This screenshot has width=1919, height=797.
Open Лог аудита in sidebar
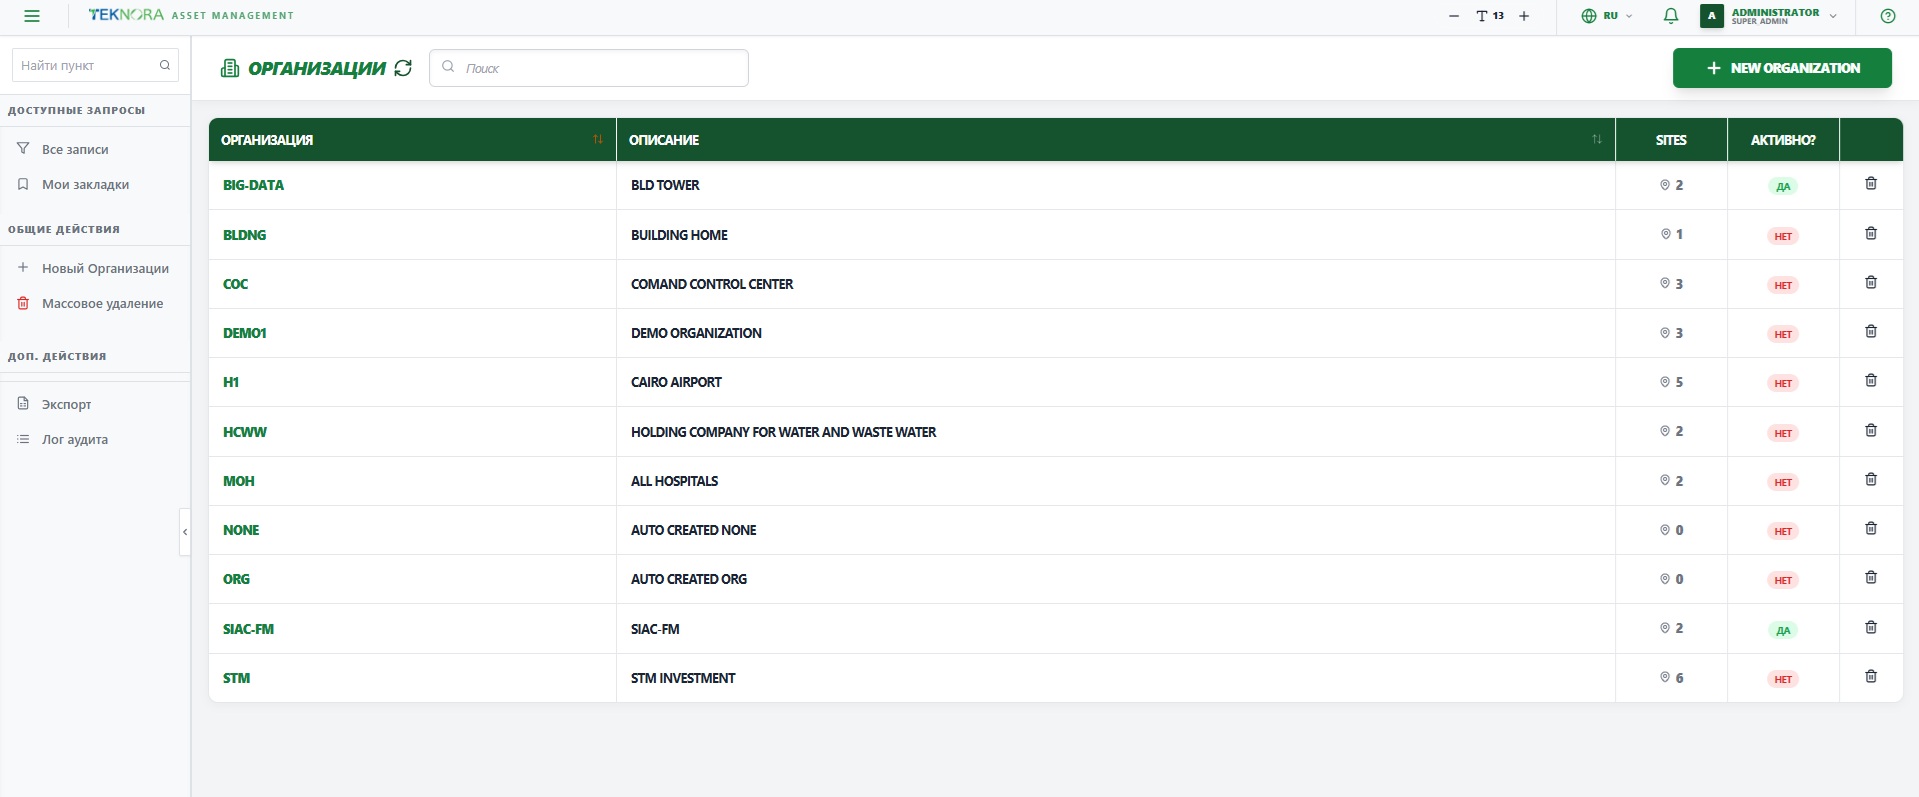[74, 439]
